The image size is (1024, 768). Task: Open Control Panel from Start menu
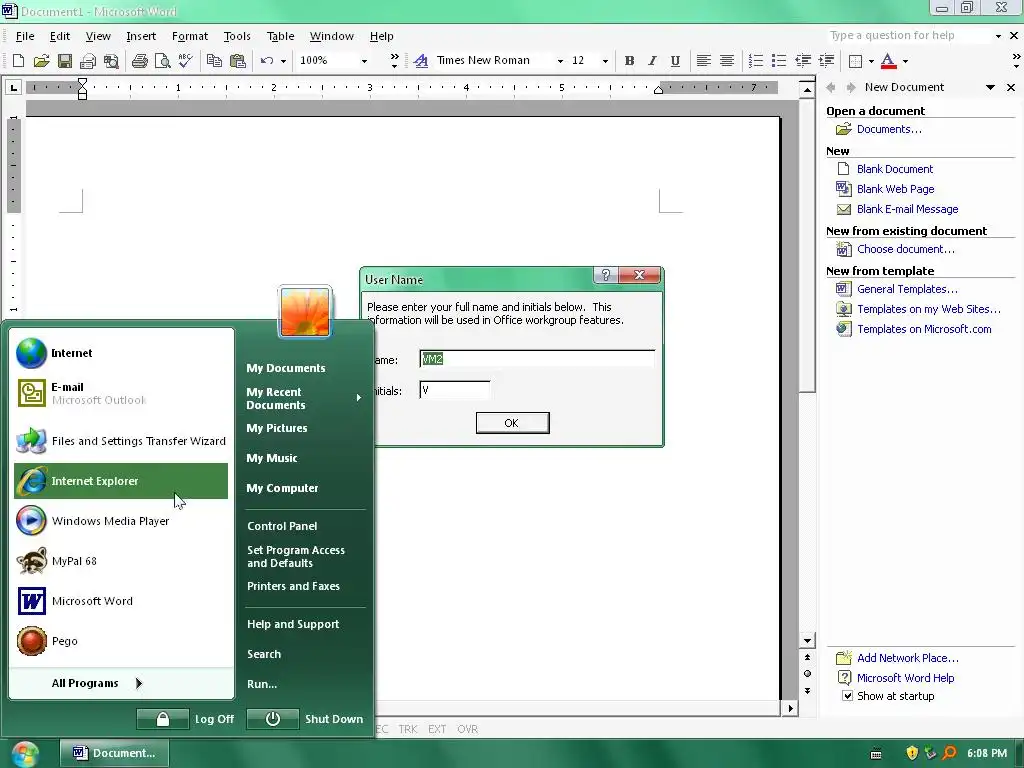tap(282, 526)
